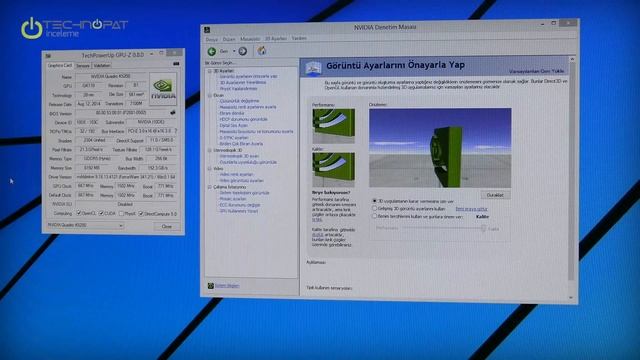The width and height of the screenshot is (640, 360).
Task: Open G-SYNC ayarları tree item
Action: coord(233,138)
